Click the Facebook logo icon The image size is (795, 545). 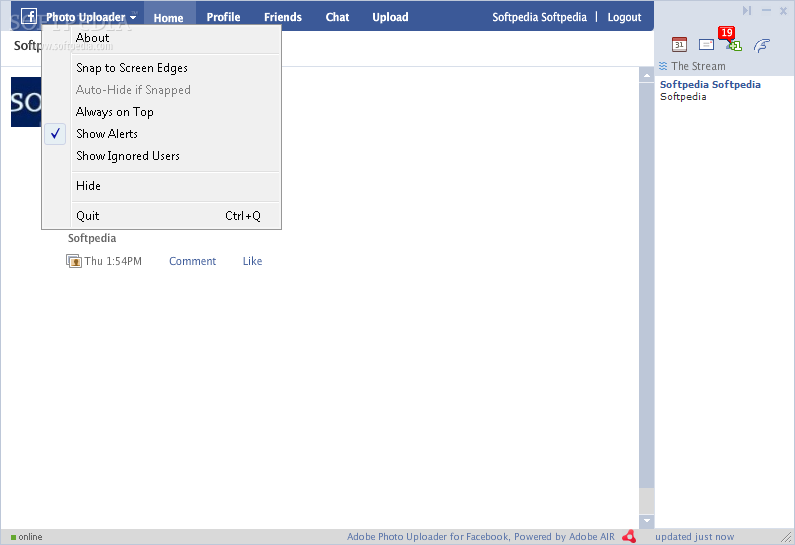click(29, 17)
